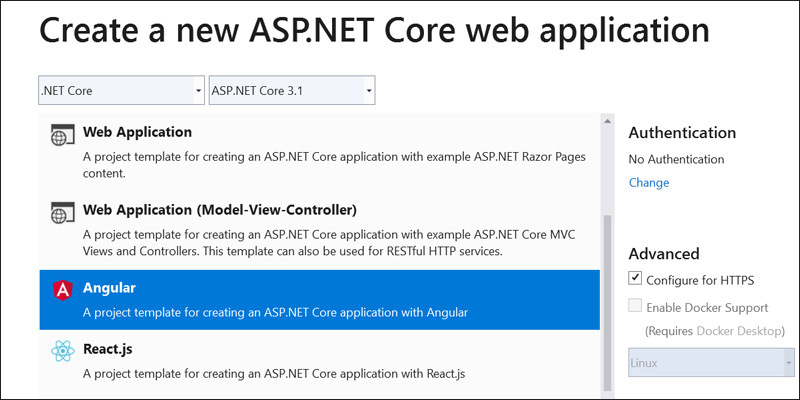Click the Change authentication link
This screenshot has width=800, height=400.
pos(649,183)
